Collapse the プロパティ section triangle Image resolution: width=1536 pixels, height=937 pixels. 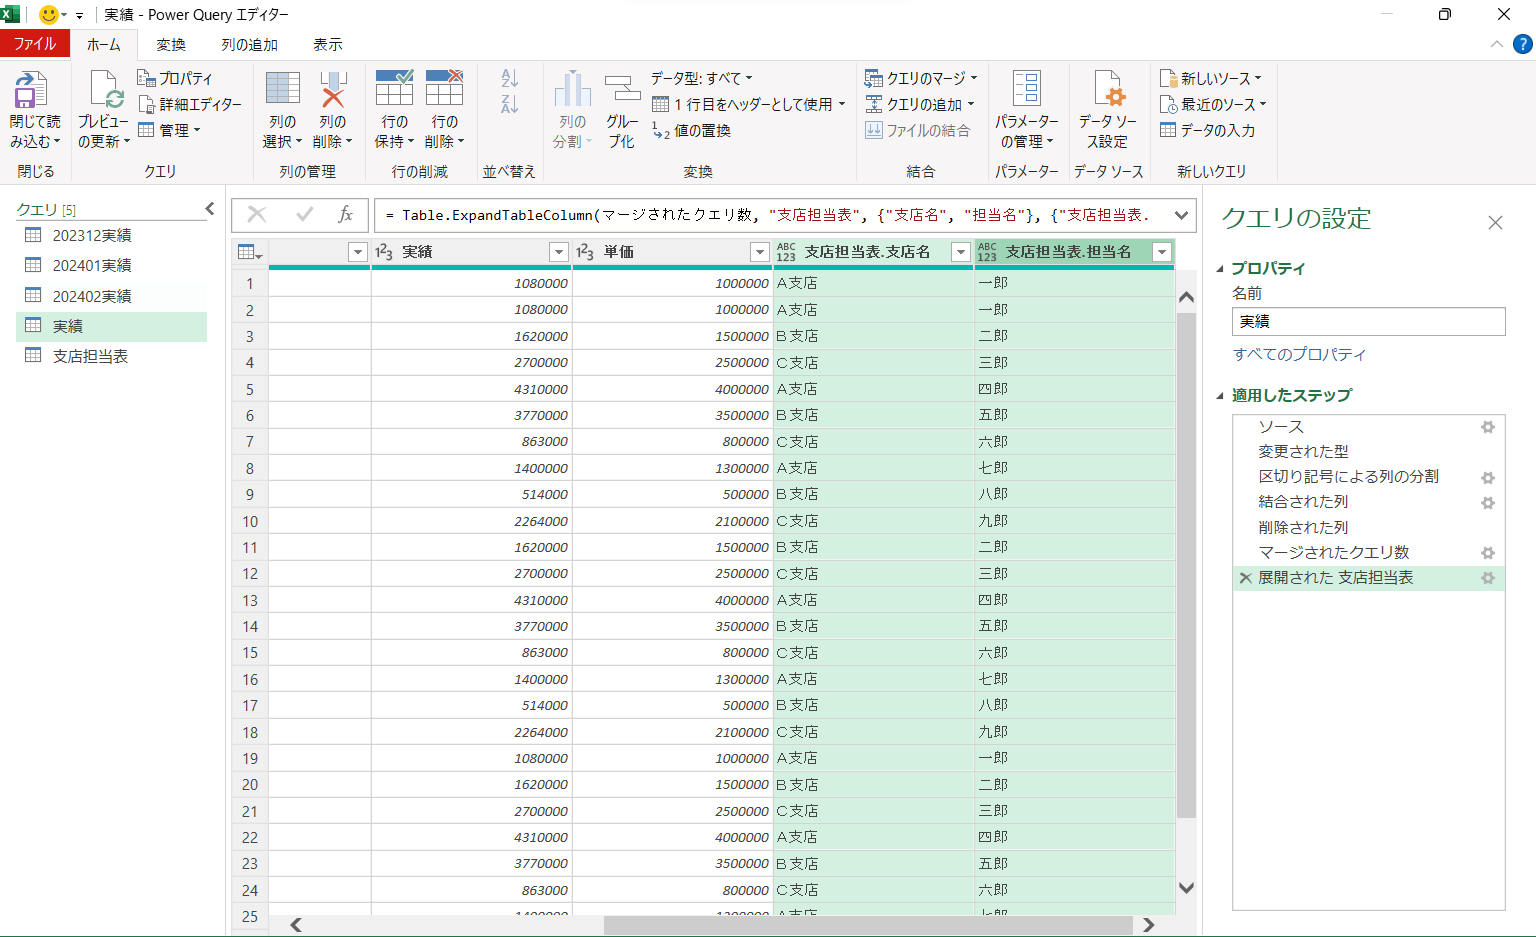tap(1220, 268)
